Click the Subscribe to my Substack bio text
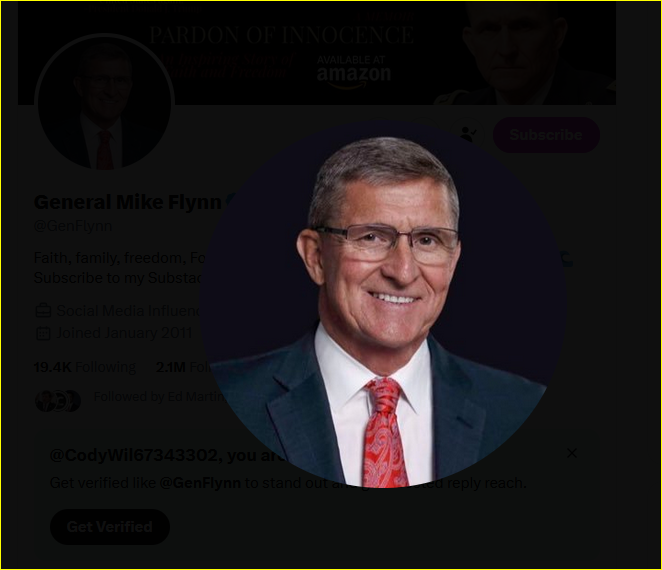Viewport: 662px width, 570px height. tap(118, 278)
